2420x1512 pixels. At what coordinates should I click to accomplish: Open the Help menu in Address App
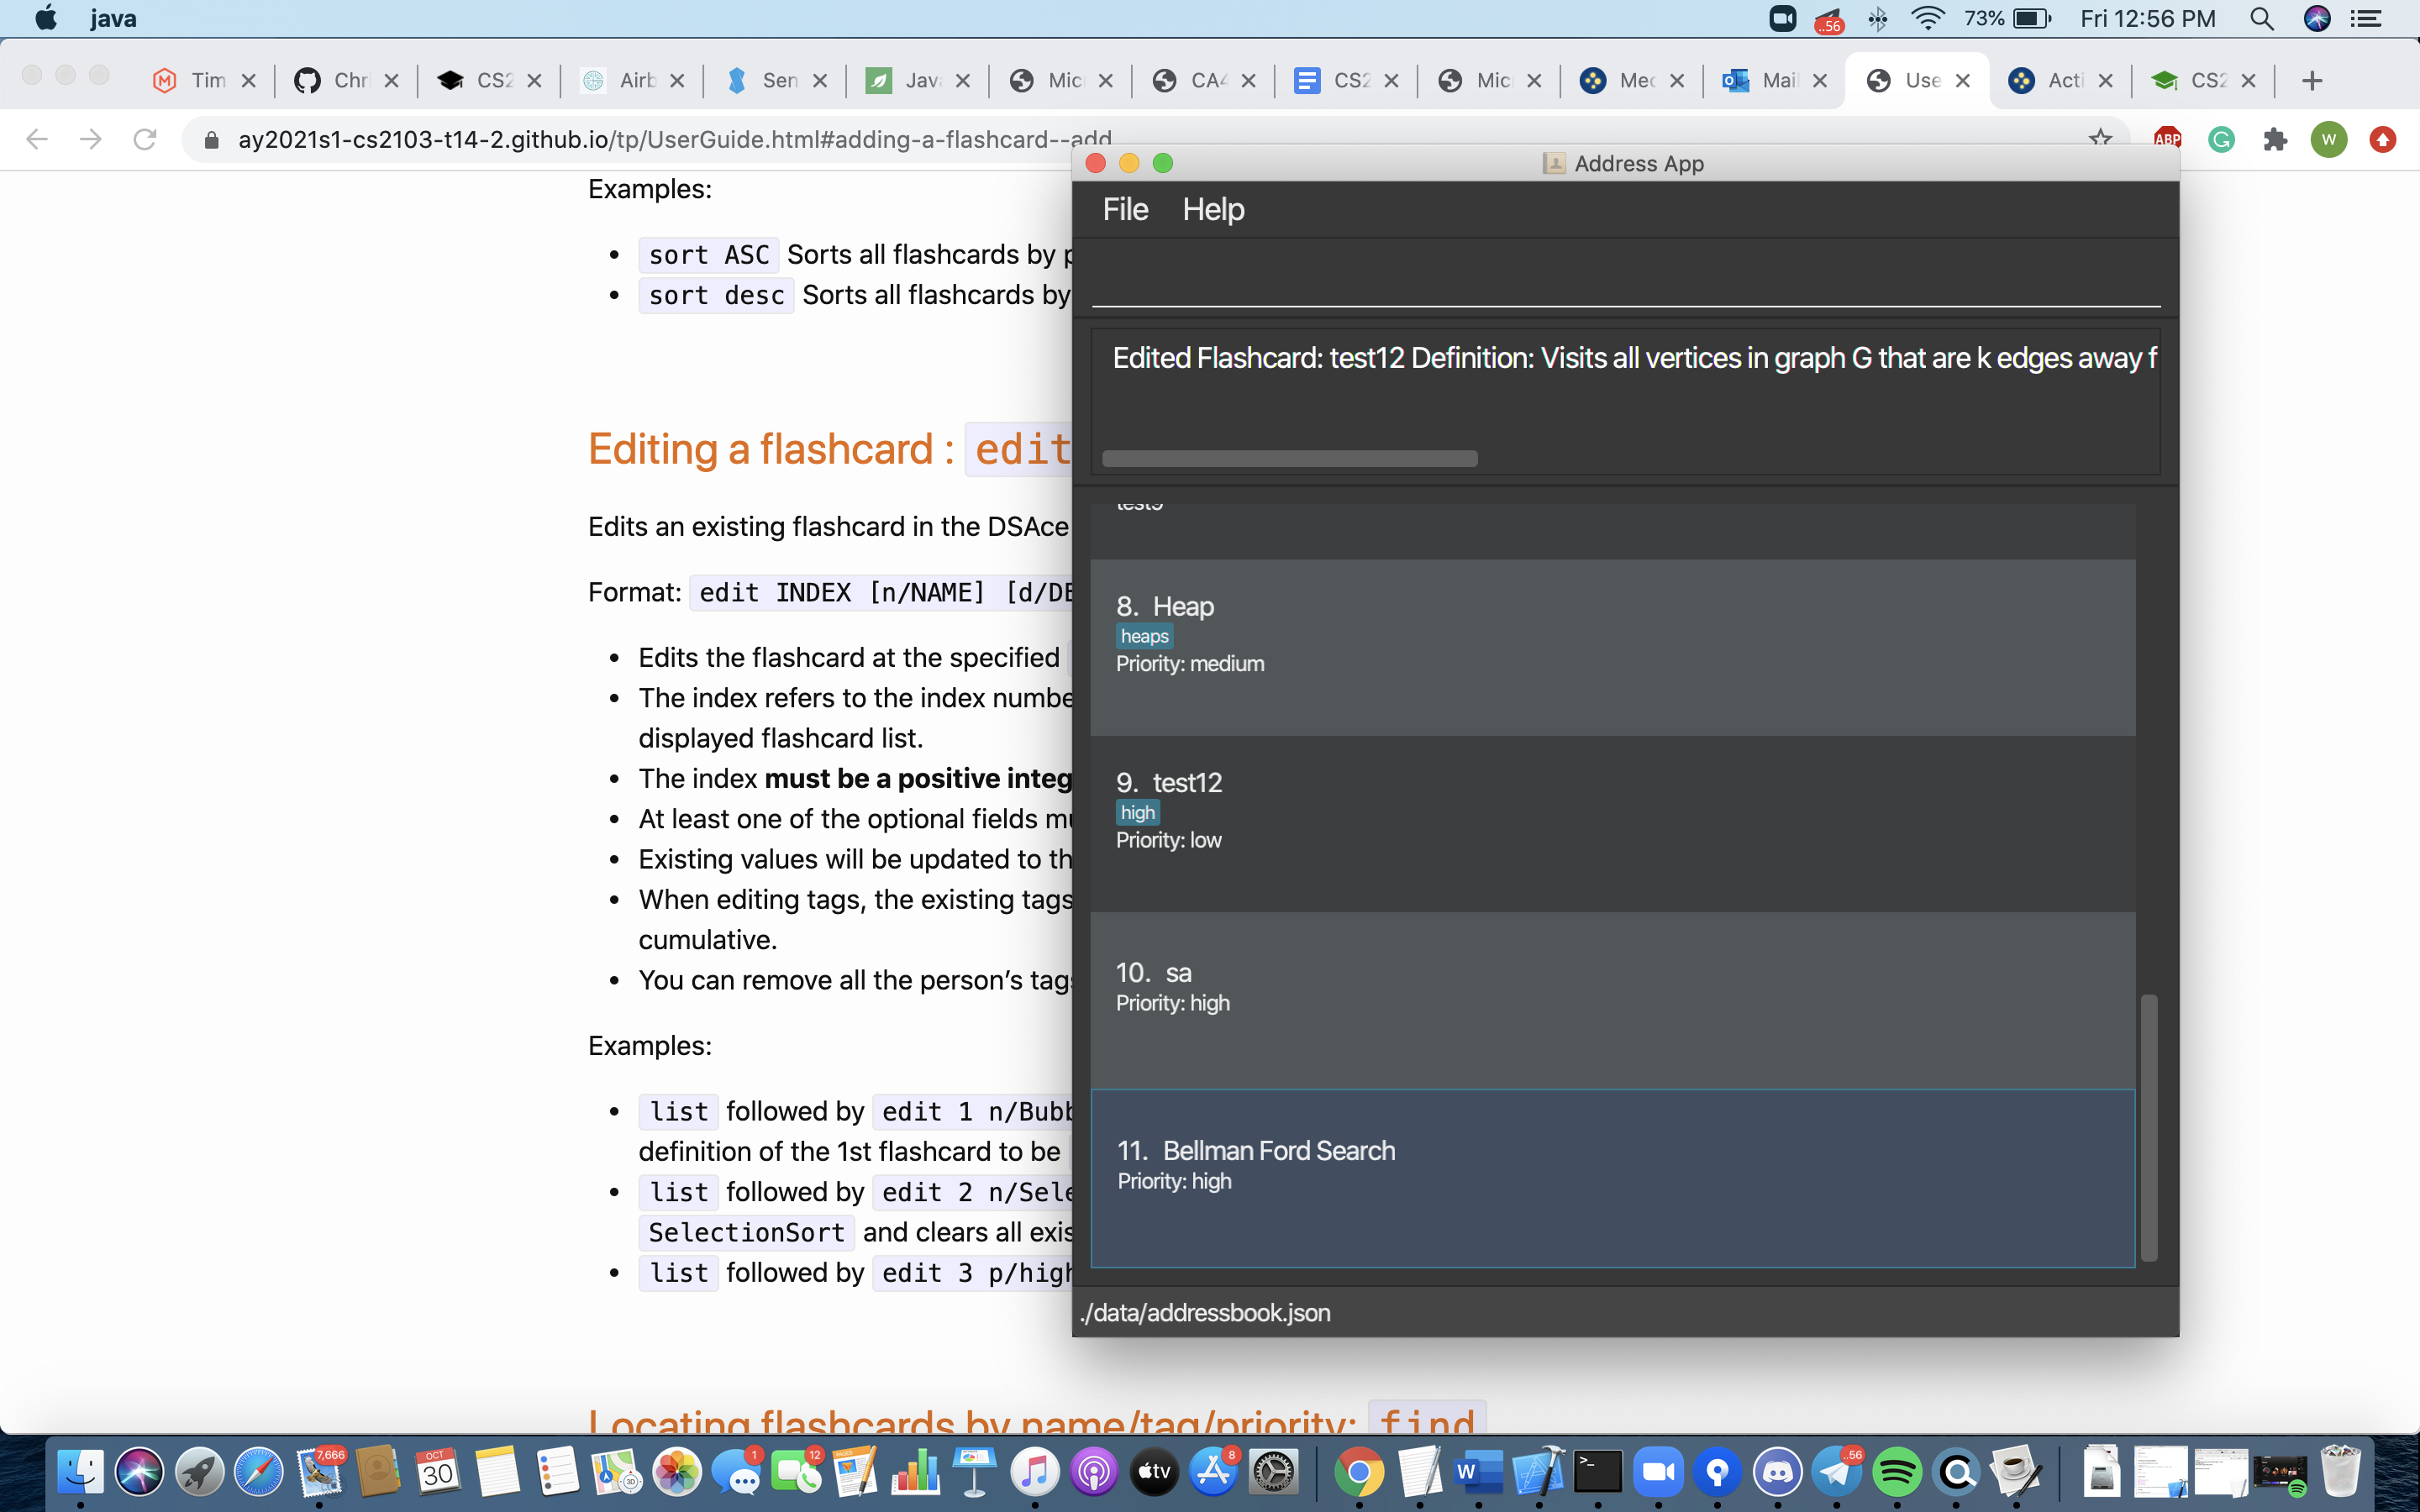click(x=1213, y=209)
